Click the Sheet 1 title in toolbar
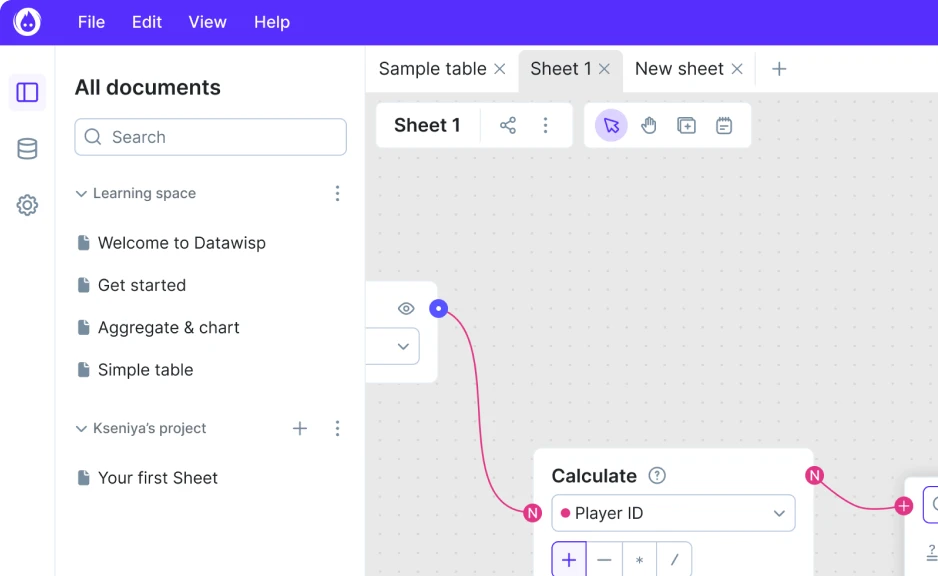The width and height of the screenshot is (938, 576). [427, 126]
